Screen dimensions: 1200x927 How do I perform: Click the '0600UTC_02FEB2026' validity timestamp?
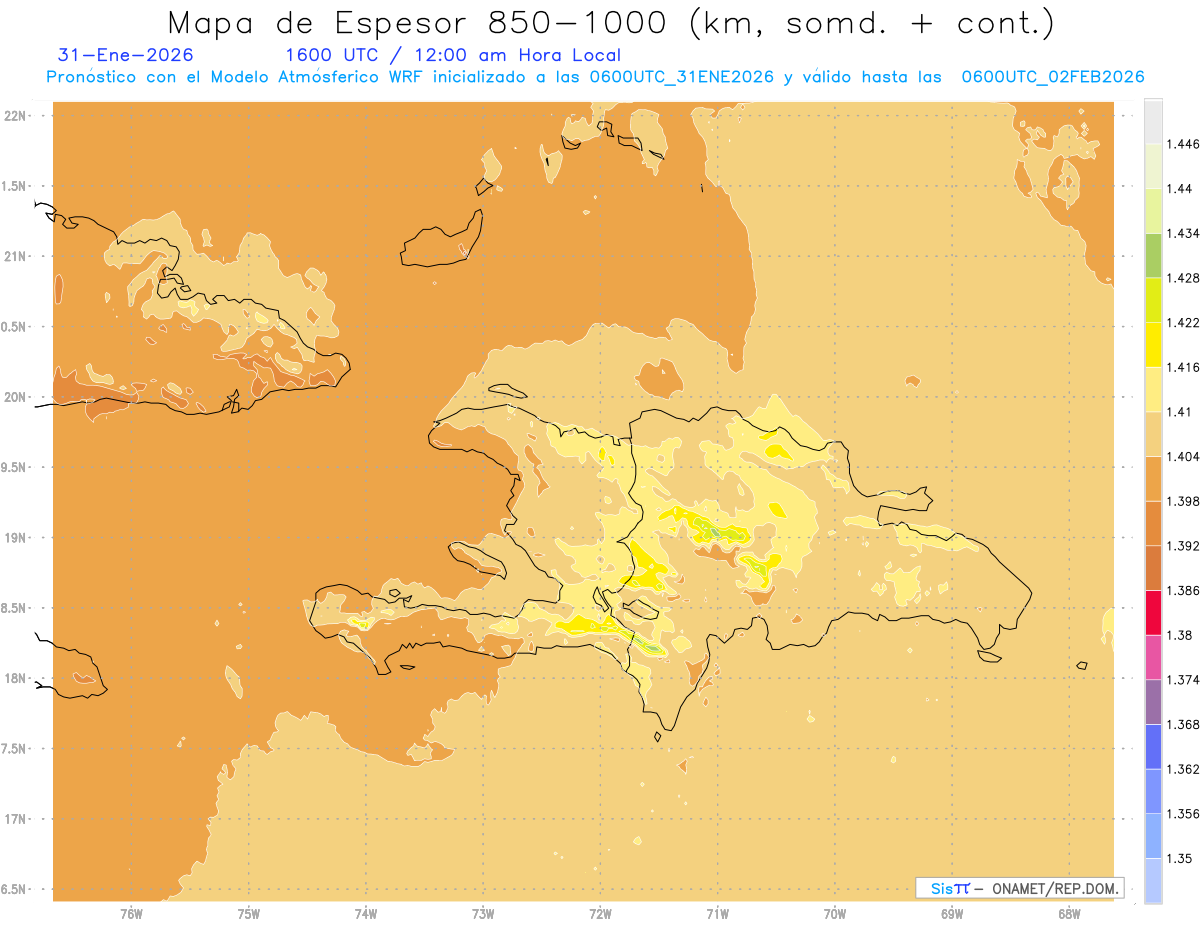tap(1053, 77)
